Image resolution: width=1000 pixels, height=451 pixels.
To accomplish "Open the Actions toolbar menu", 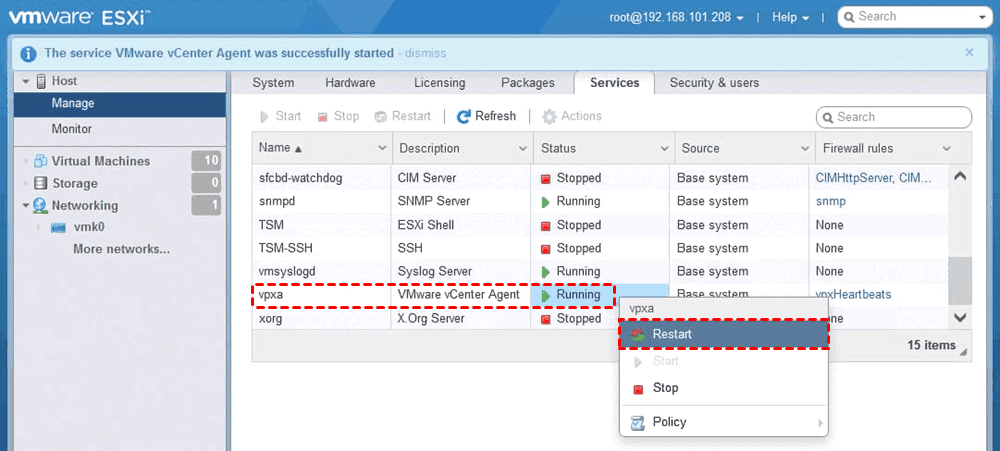I will point(571,117).
